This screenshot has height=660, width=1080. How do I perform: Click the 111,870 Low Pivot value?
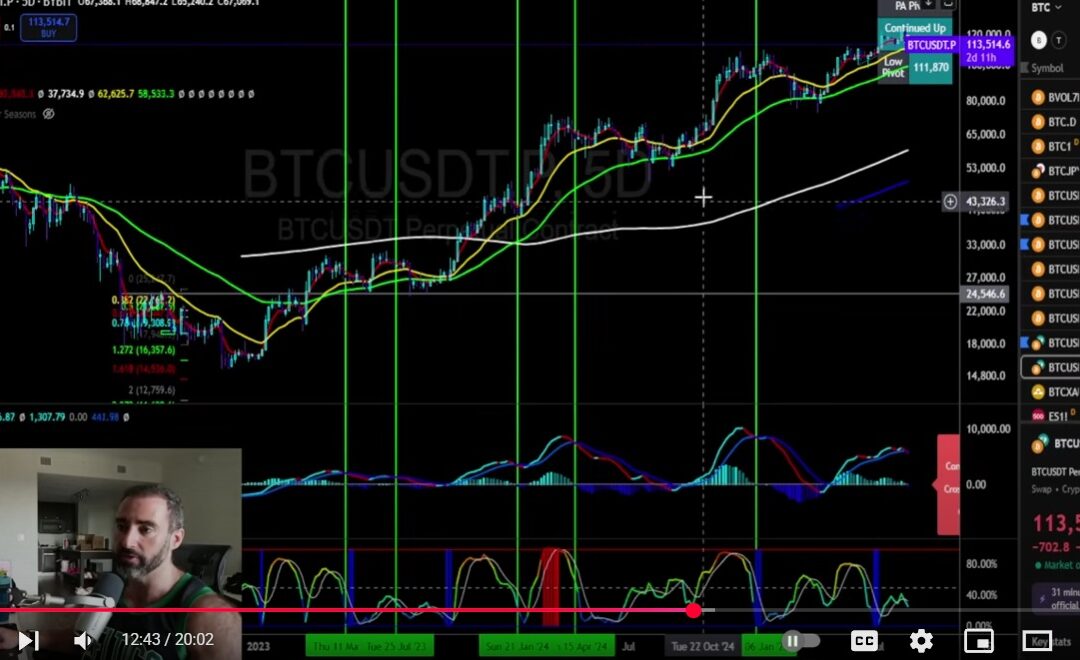click(931, 68)
